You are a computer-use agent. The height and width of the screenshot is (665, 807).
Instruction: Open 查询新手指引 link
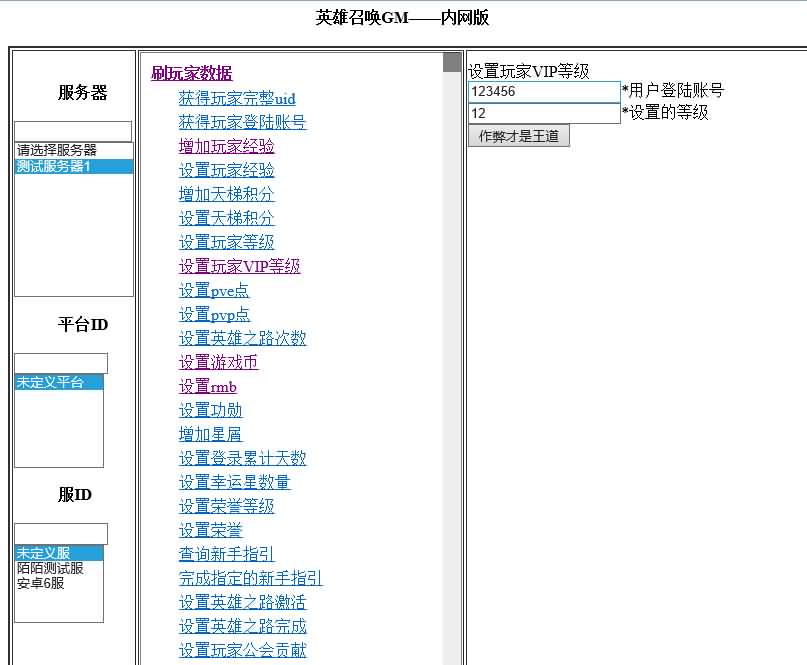click(226, 554)
